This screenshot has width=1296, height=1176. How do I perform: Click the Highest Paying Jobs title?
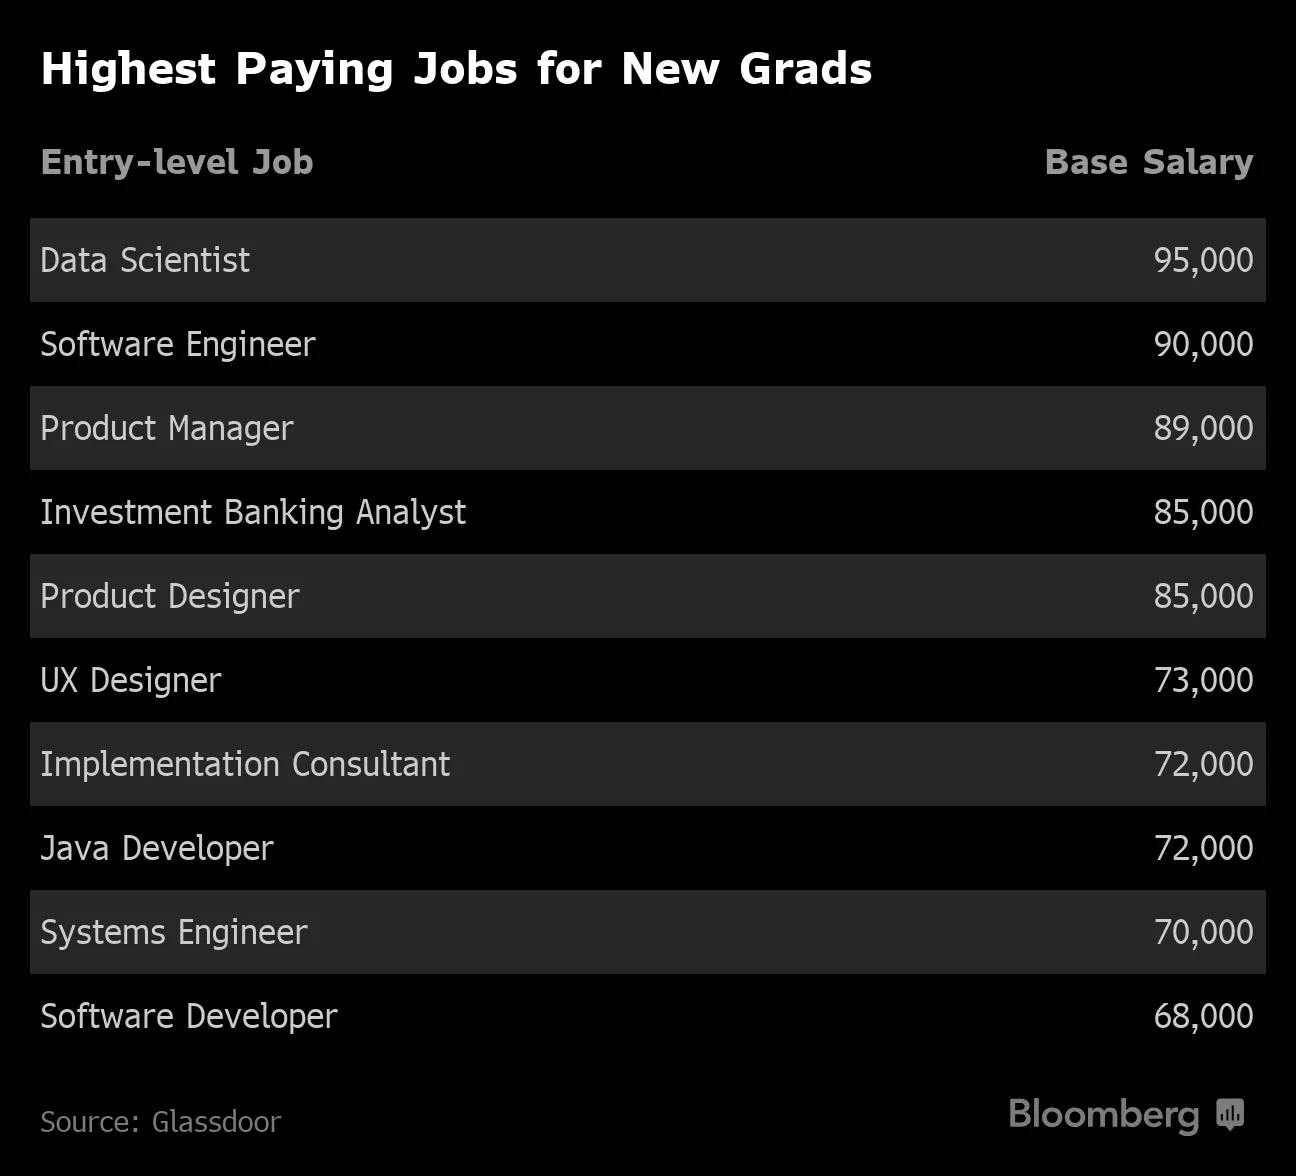click(456, 69)
